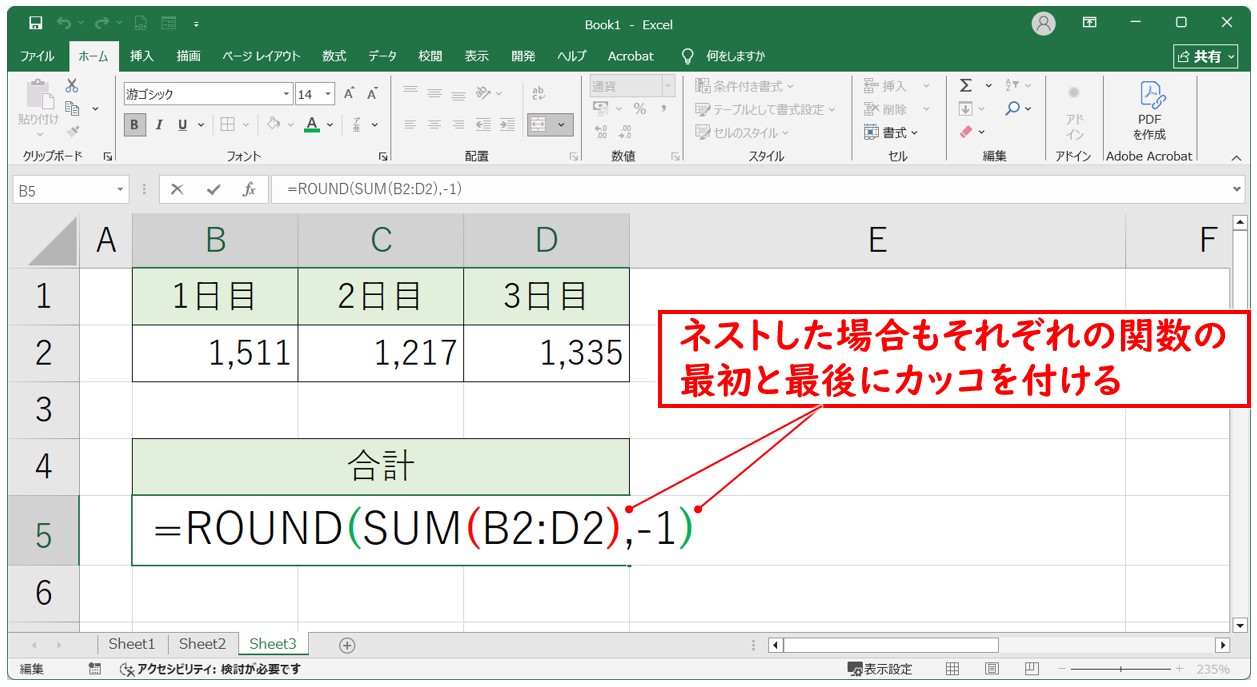Click the AutoSum sigma icon
The height and width of the screenshot is (687, 1257).
tap(966, 86)
